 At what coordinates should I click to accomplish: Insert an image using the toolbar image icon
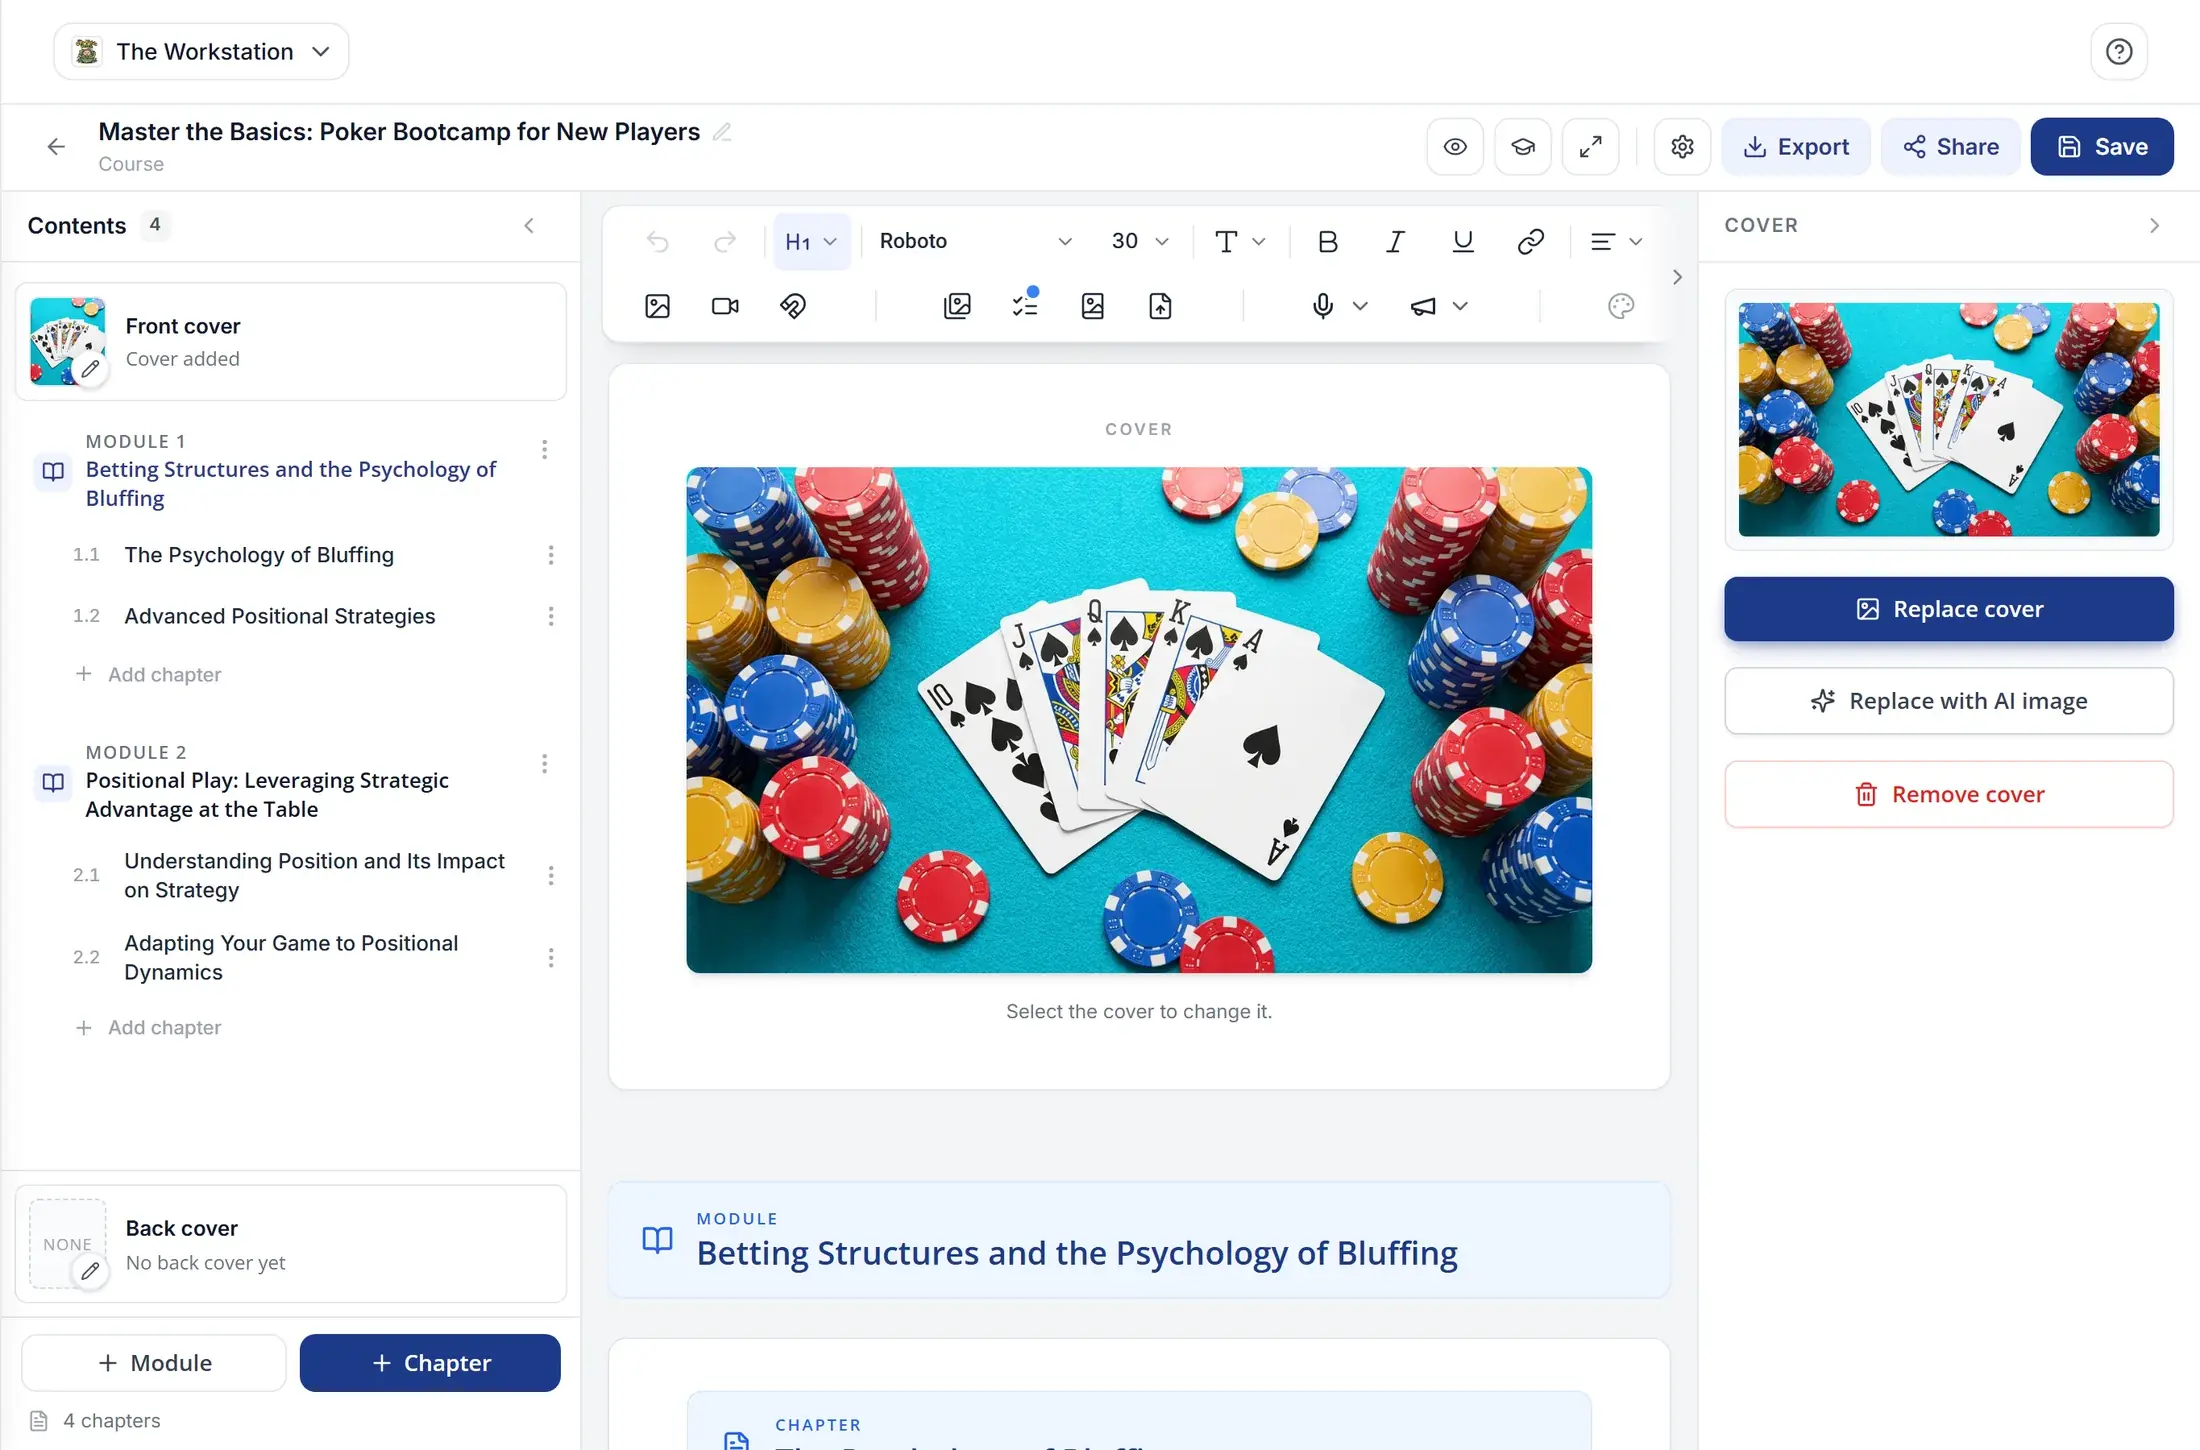point(657,306)
